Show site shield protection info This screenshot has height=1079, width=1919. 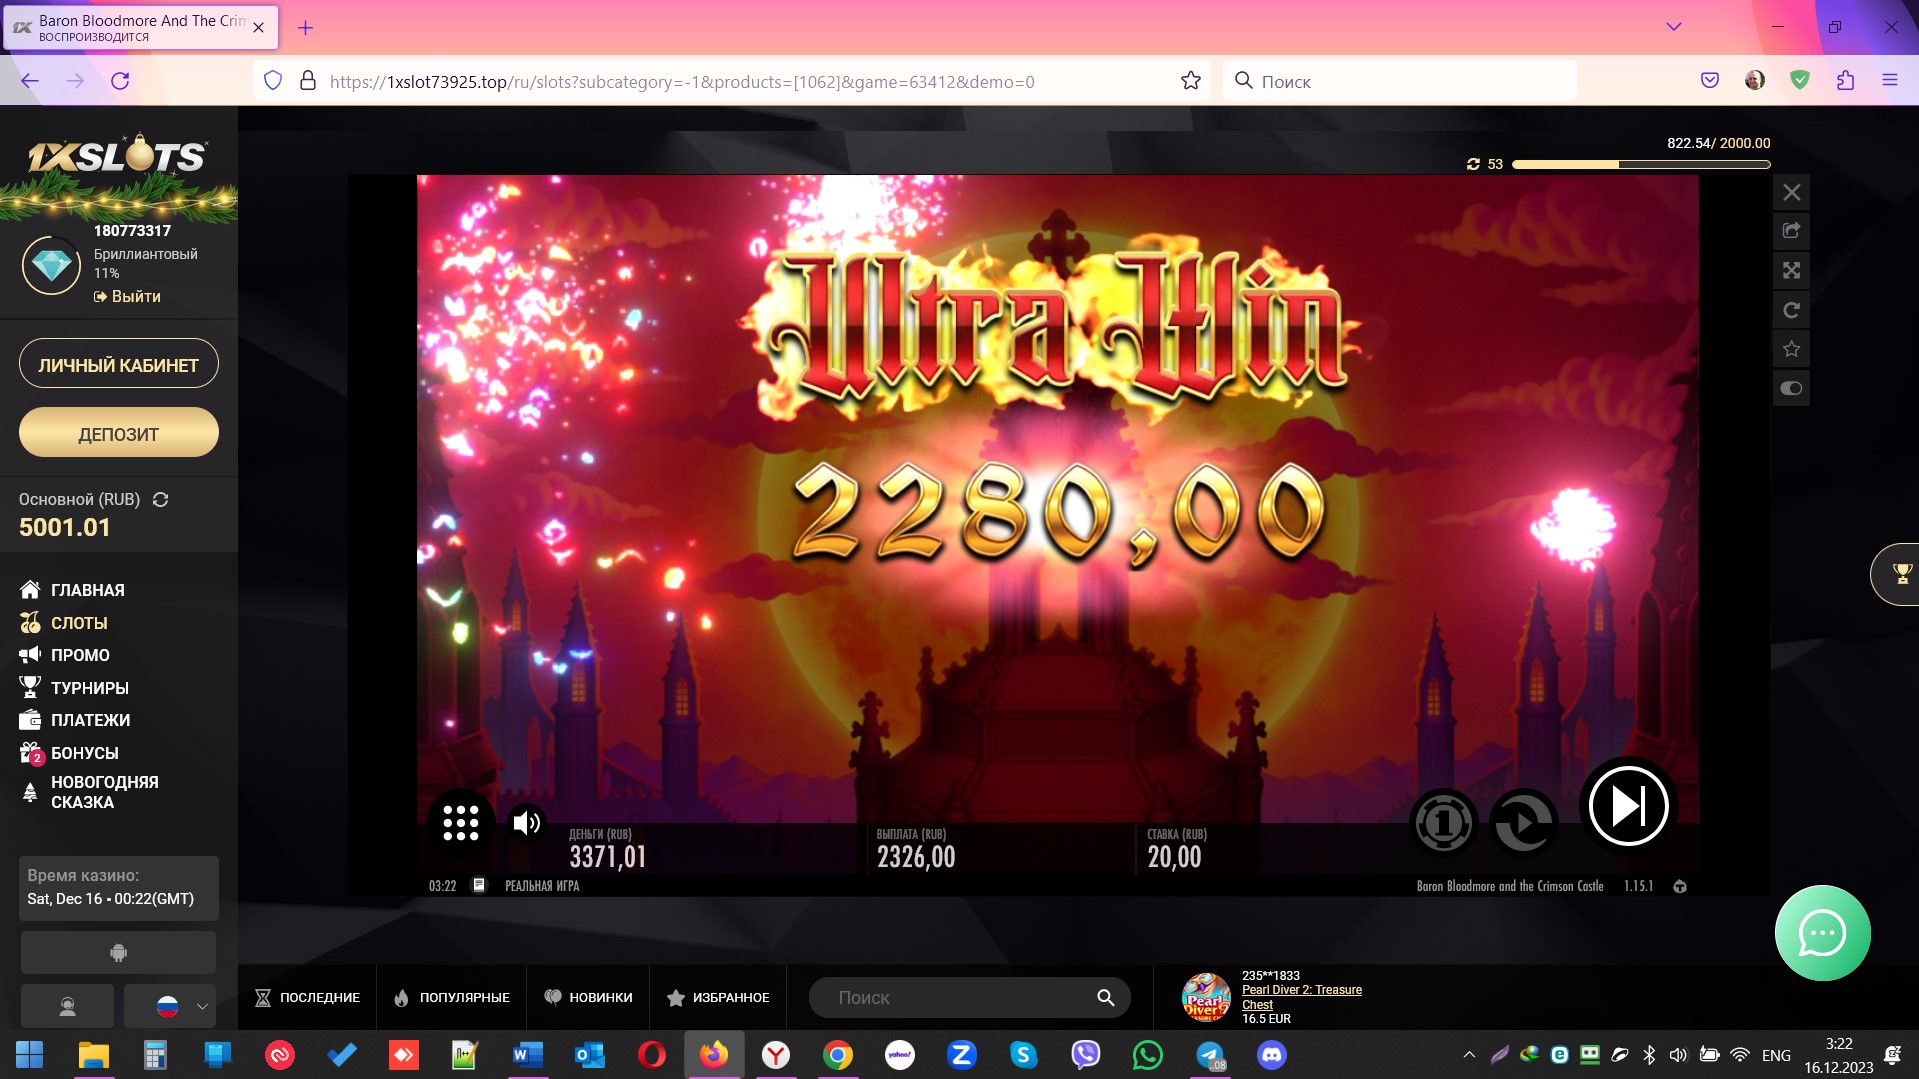pyautogui.click(x=273, y=81)
